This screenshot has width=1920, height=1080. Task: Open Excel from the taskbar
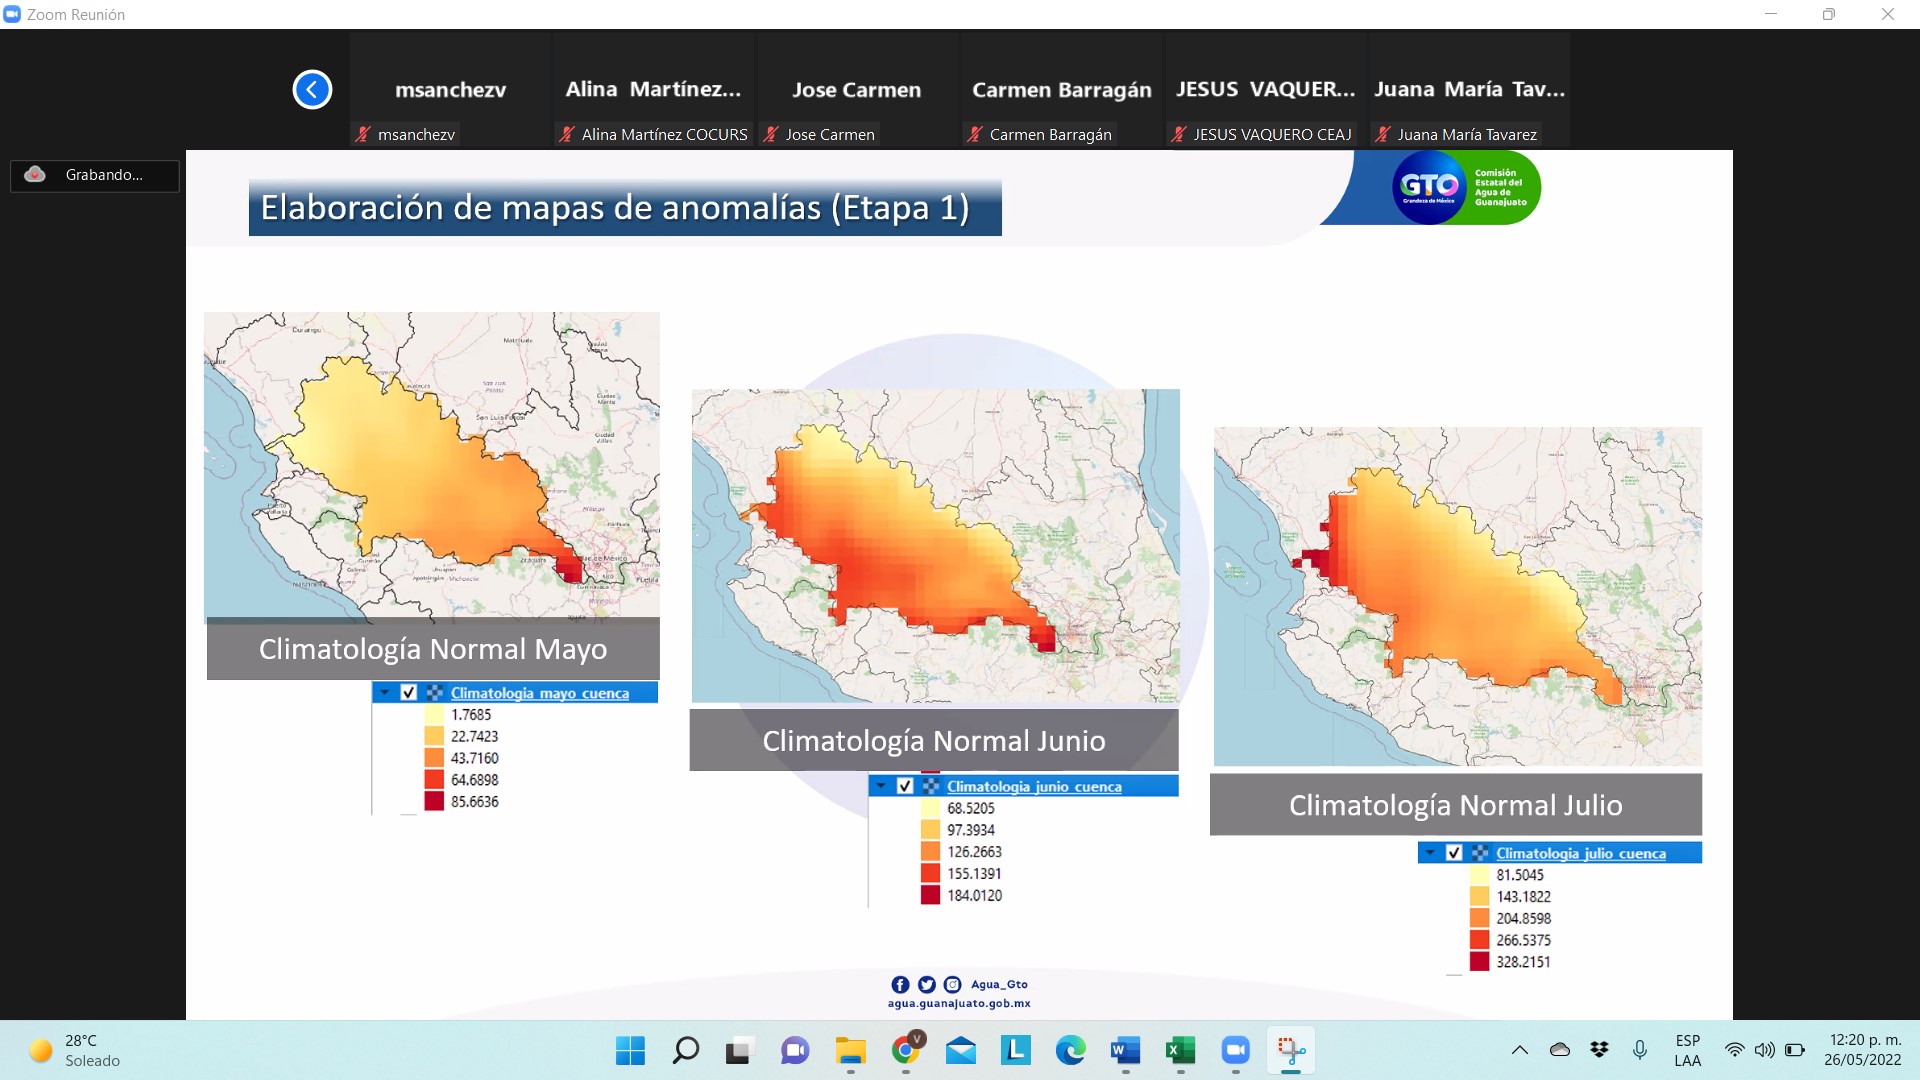pyautogui.click(x=1180, y=1050)
